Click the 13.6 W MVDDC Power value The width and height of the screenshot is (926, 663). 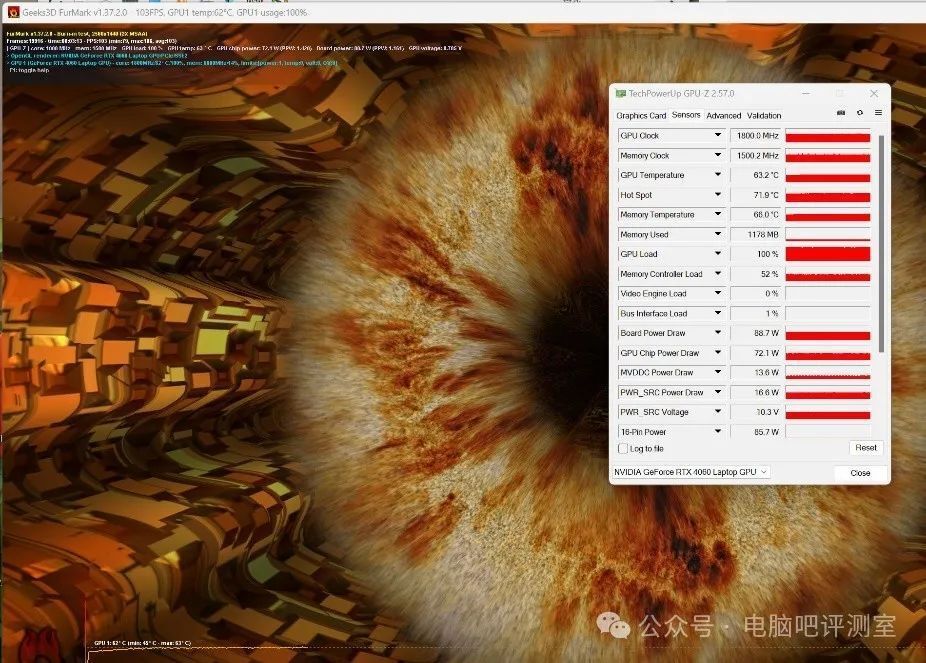coord(755,373)
